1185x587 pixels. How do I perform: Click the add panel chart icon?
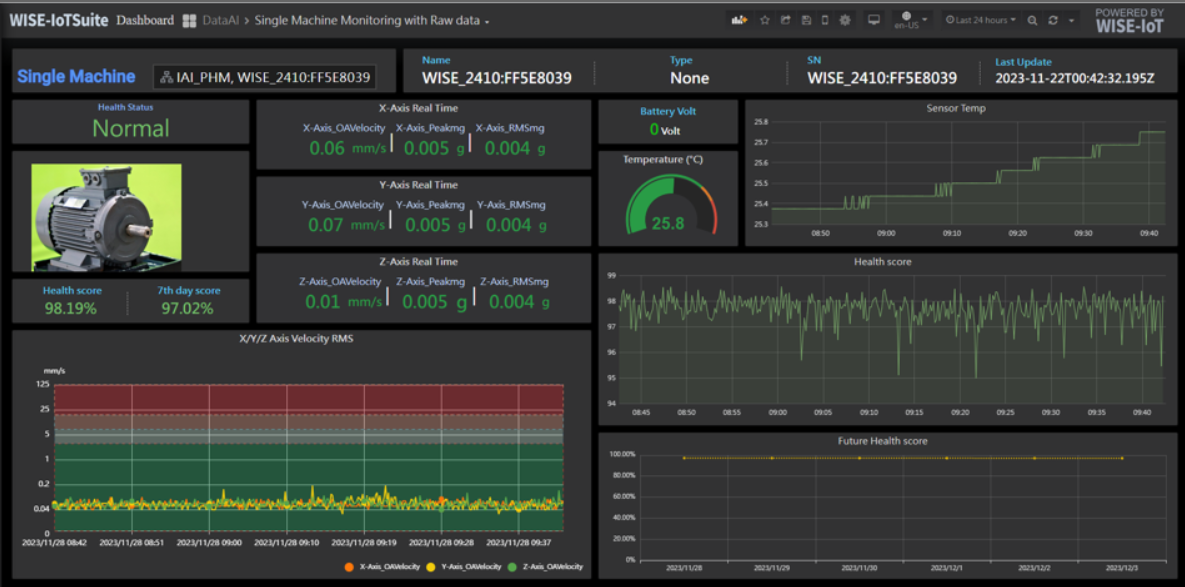(x=740, y=19)
